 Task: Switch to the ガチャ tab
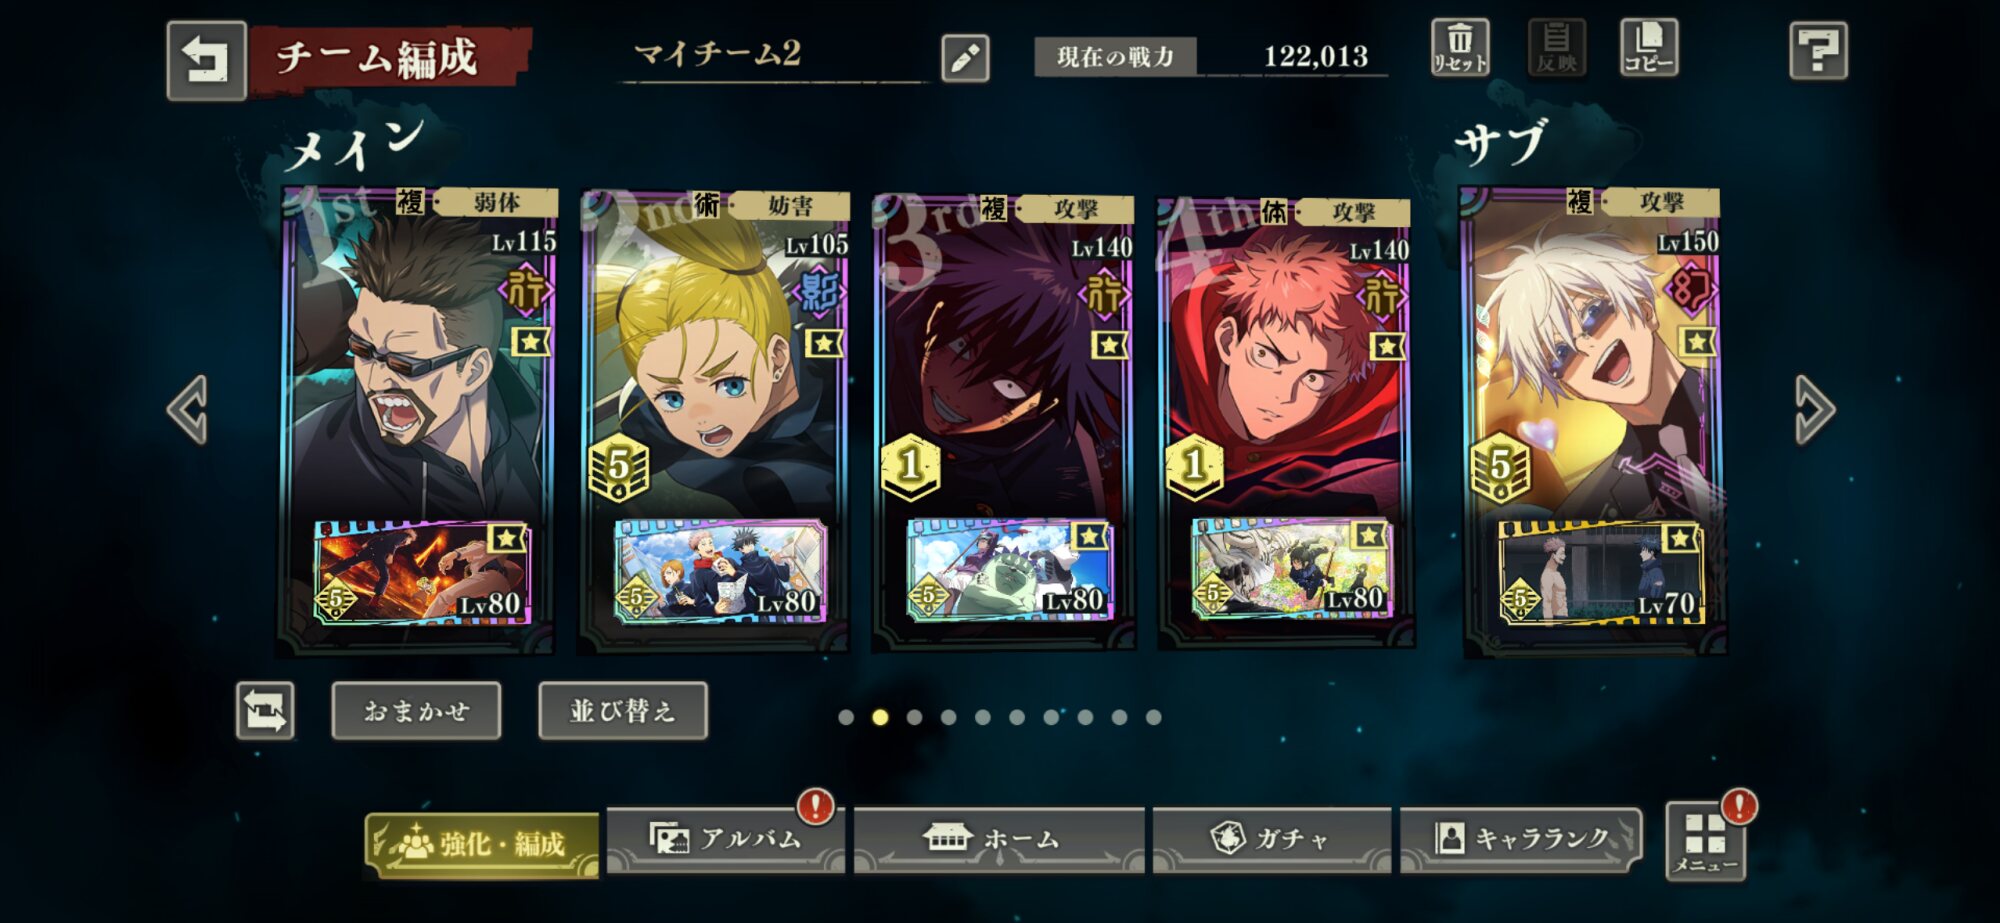pos(1272,840)
